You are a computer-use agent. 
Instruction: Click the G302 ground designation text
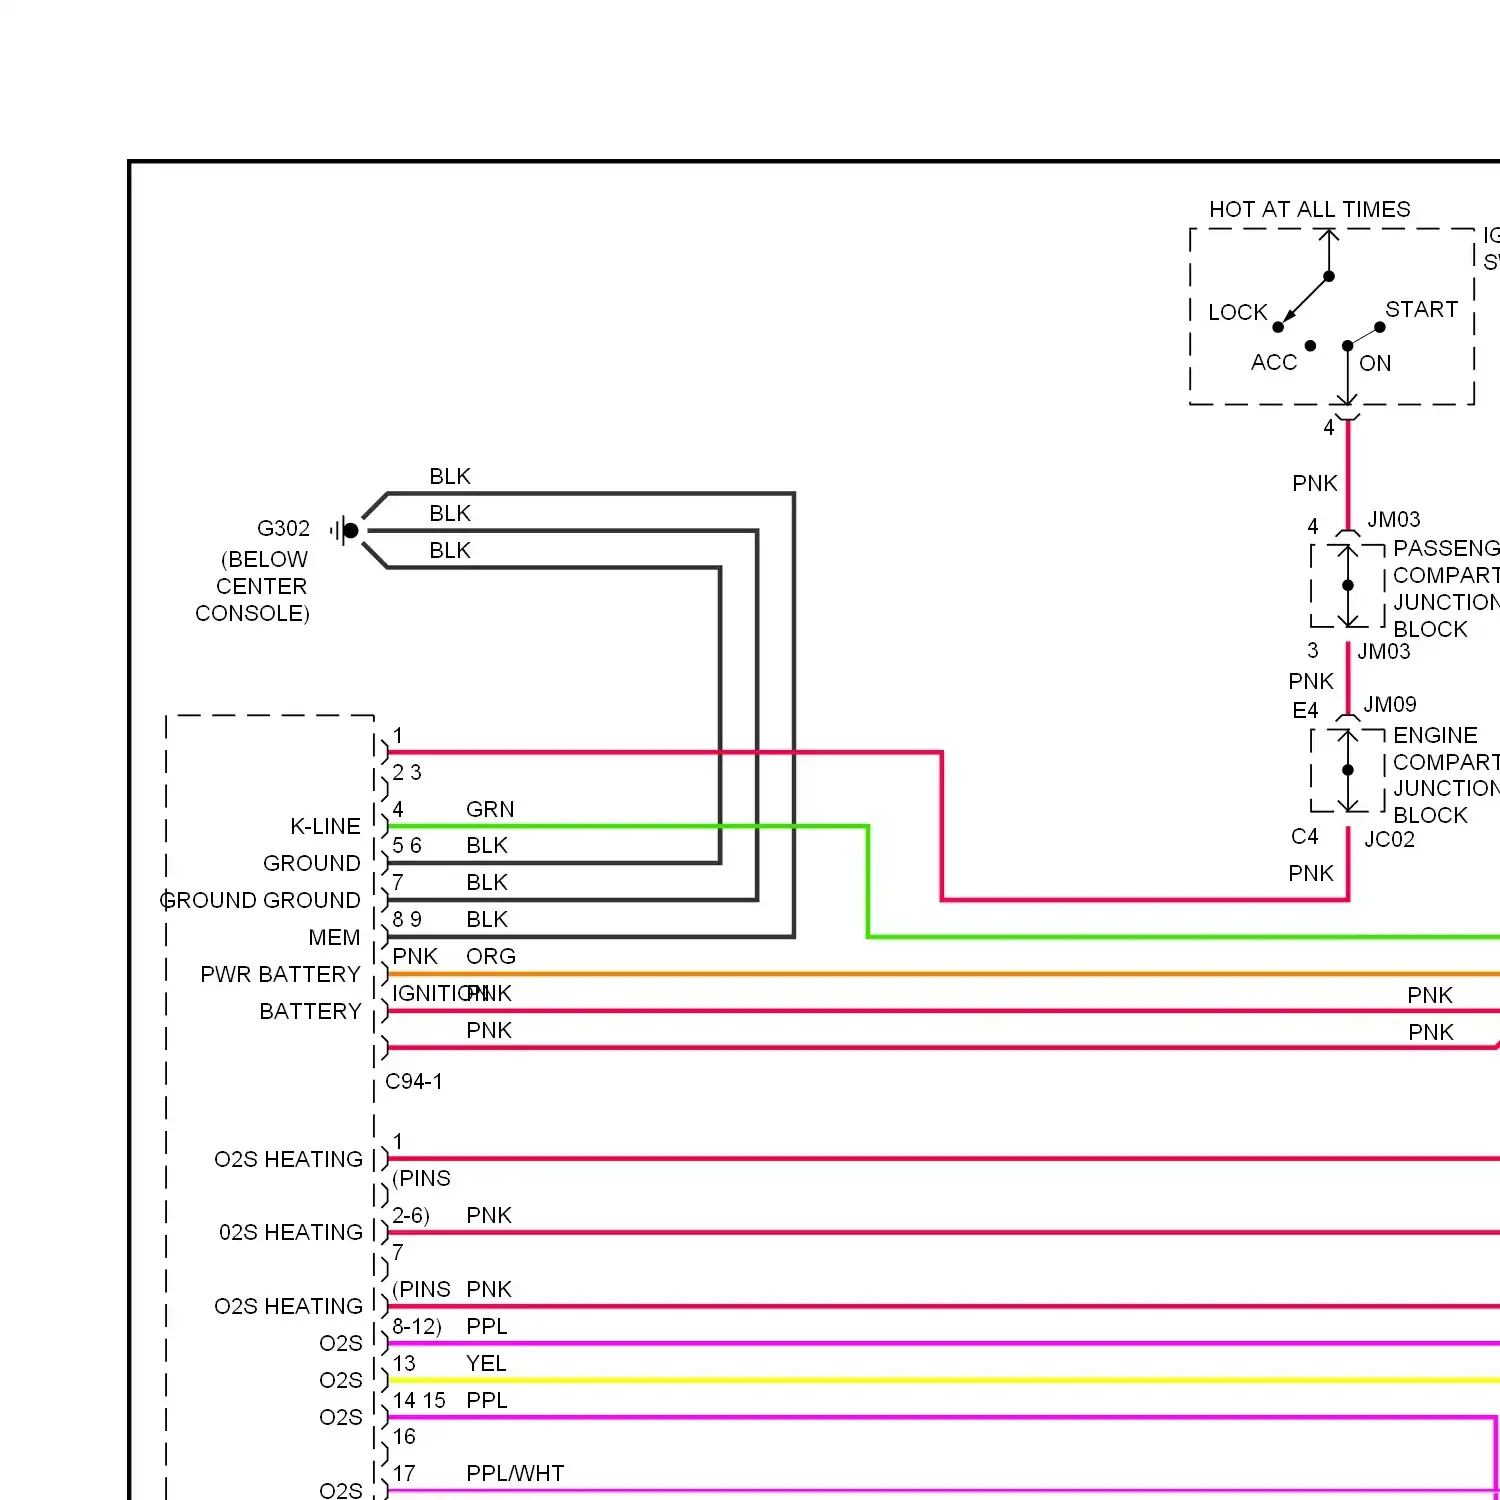pyautogui.click(x=283, y=528)
